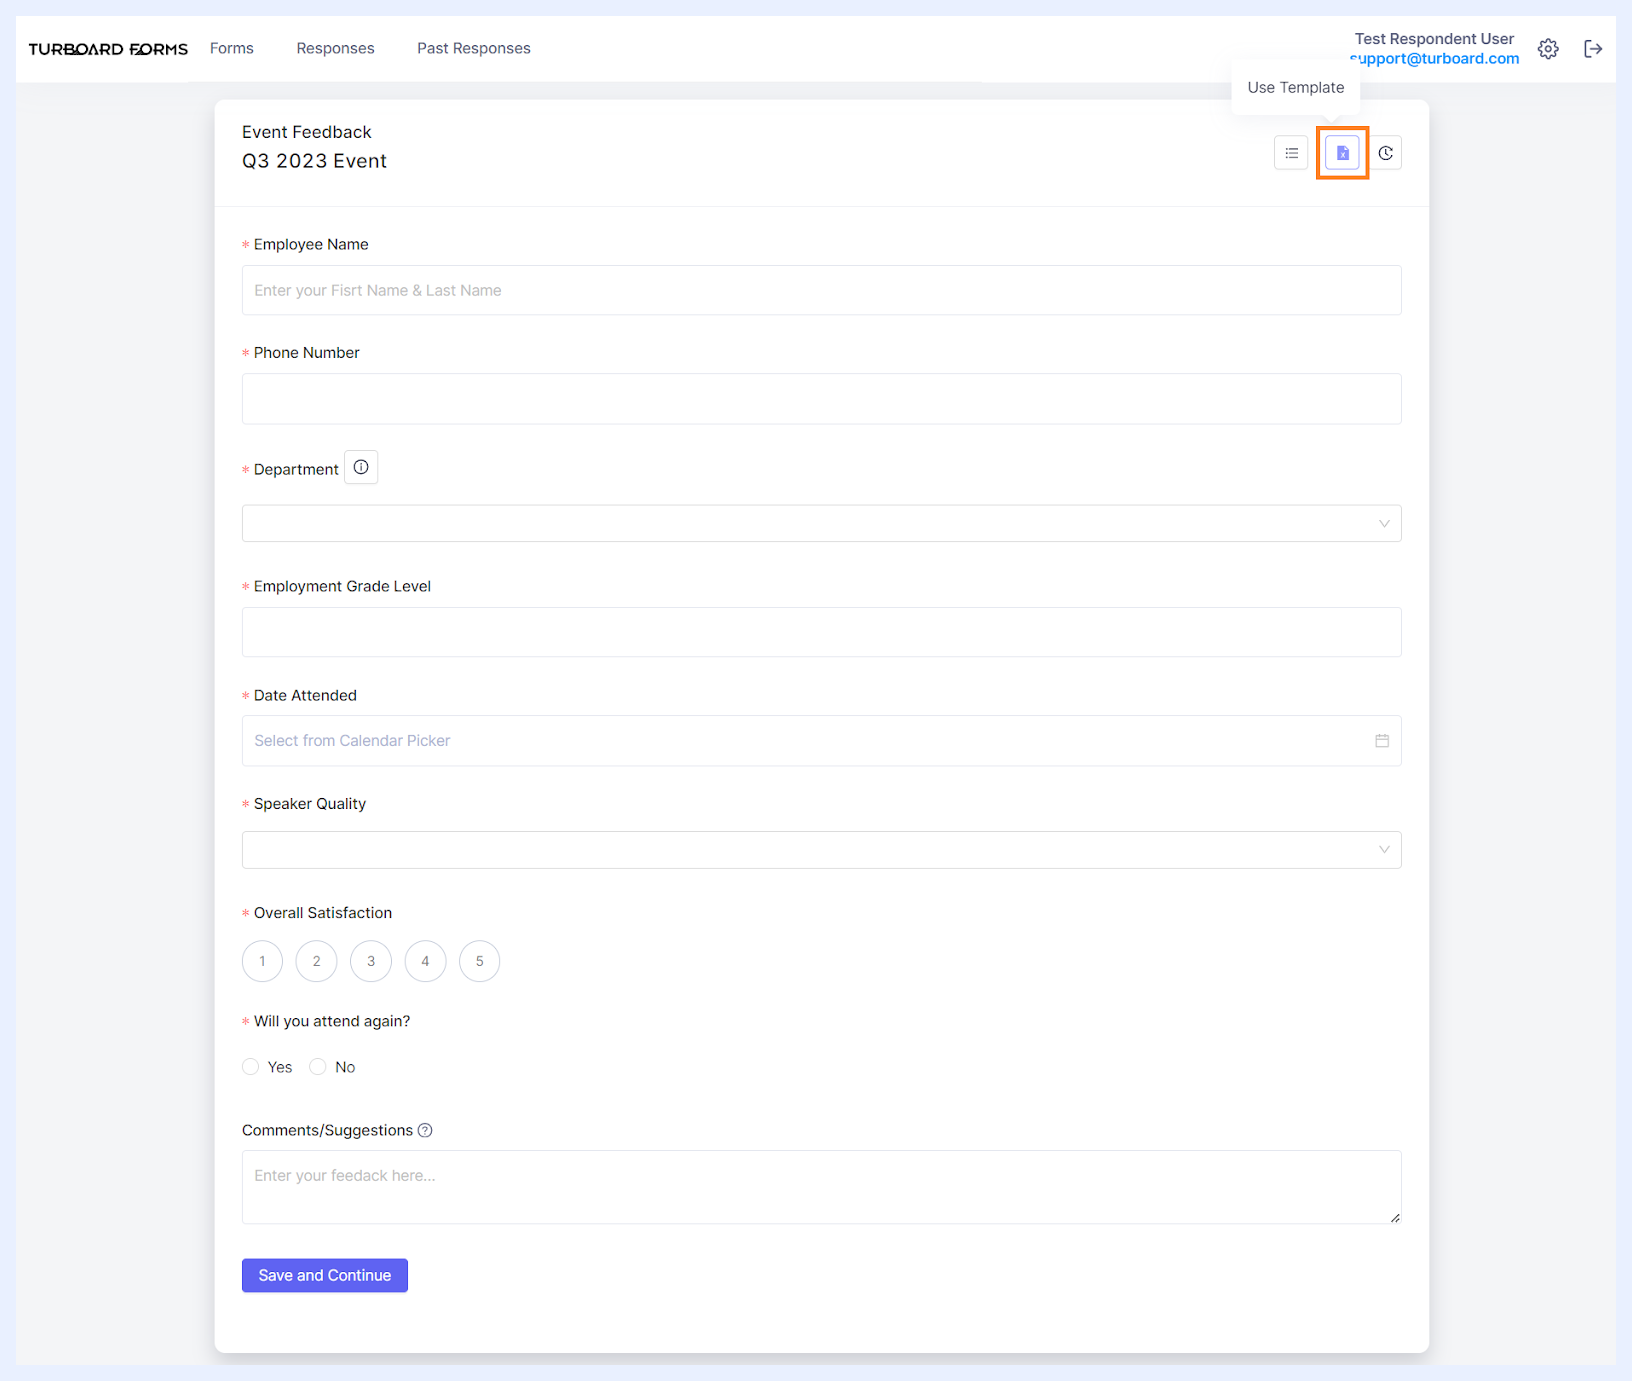Rate Overall Satisfaction as 4
1632x1381 pixels.
click(425, 961)
